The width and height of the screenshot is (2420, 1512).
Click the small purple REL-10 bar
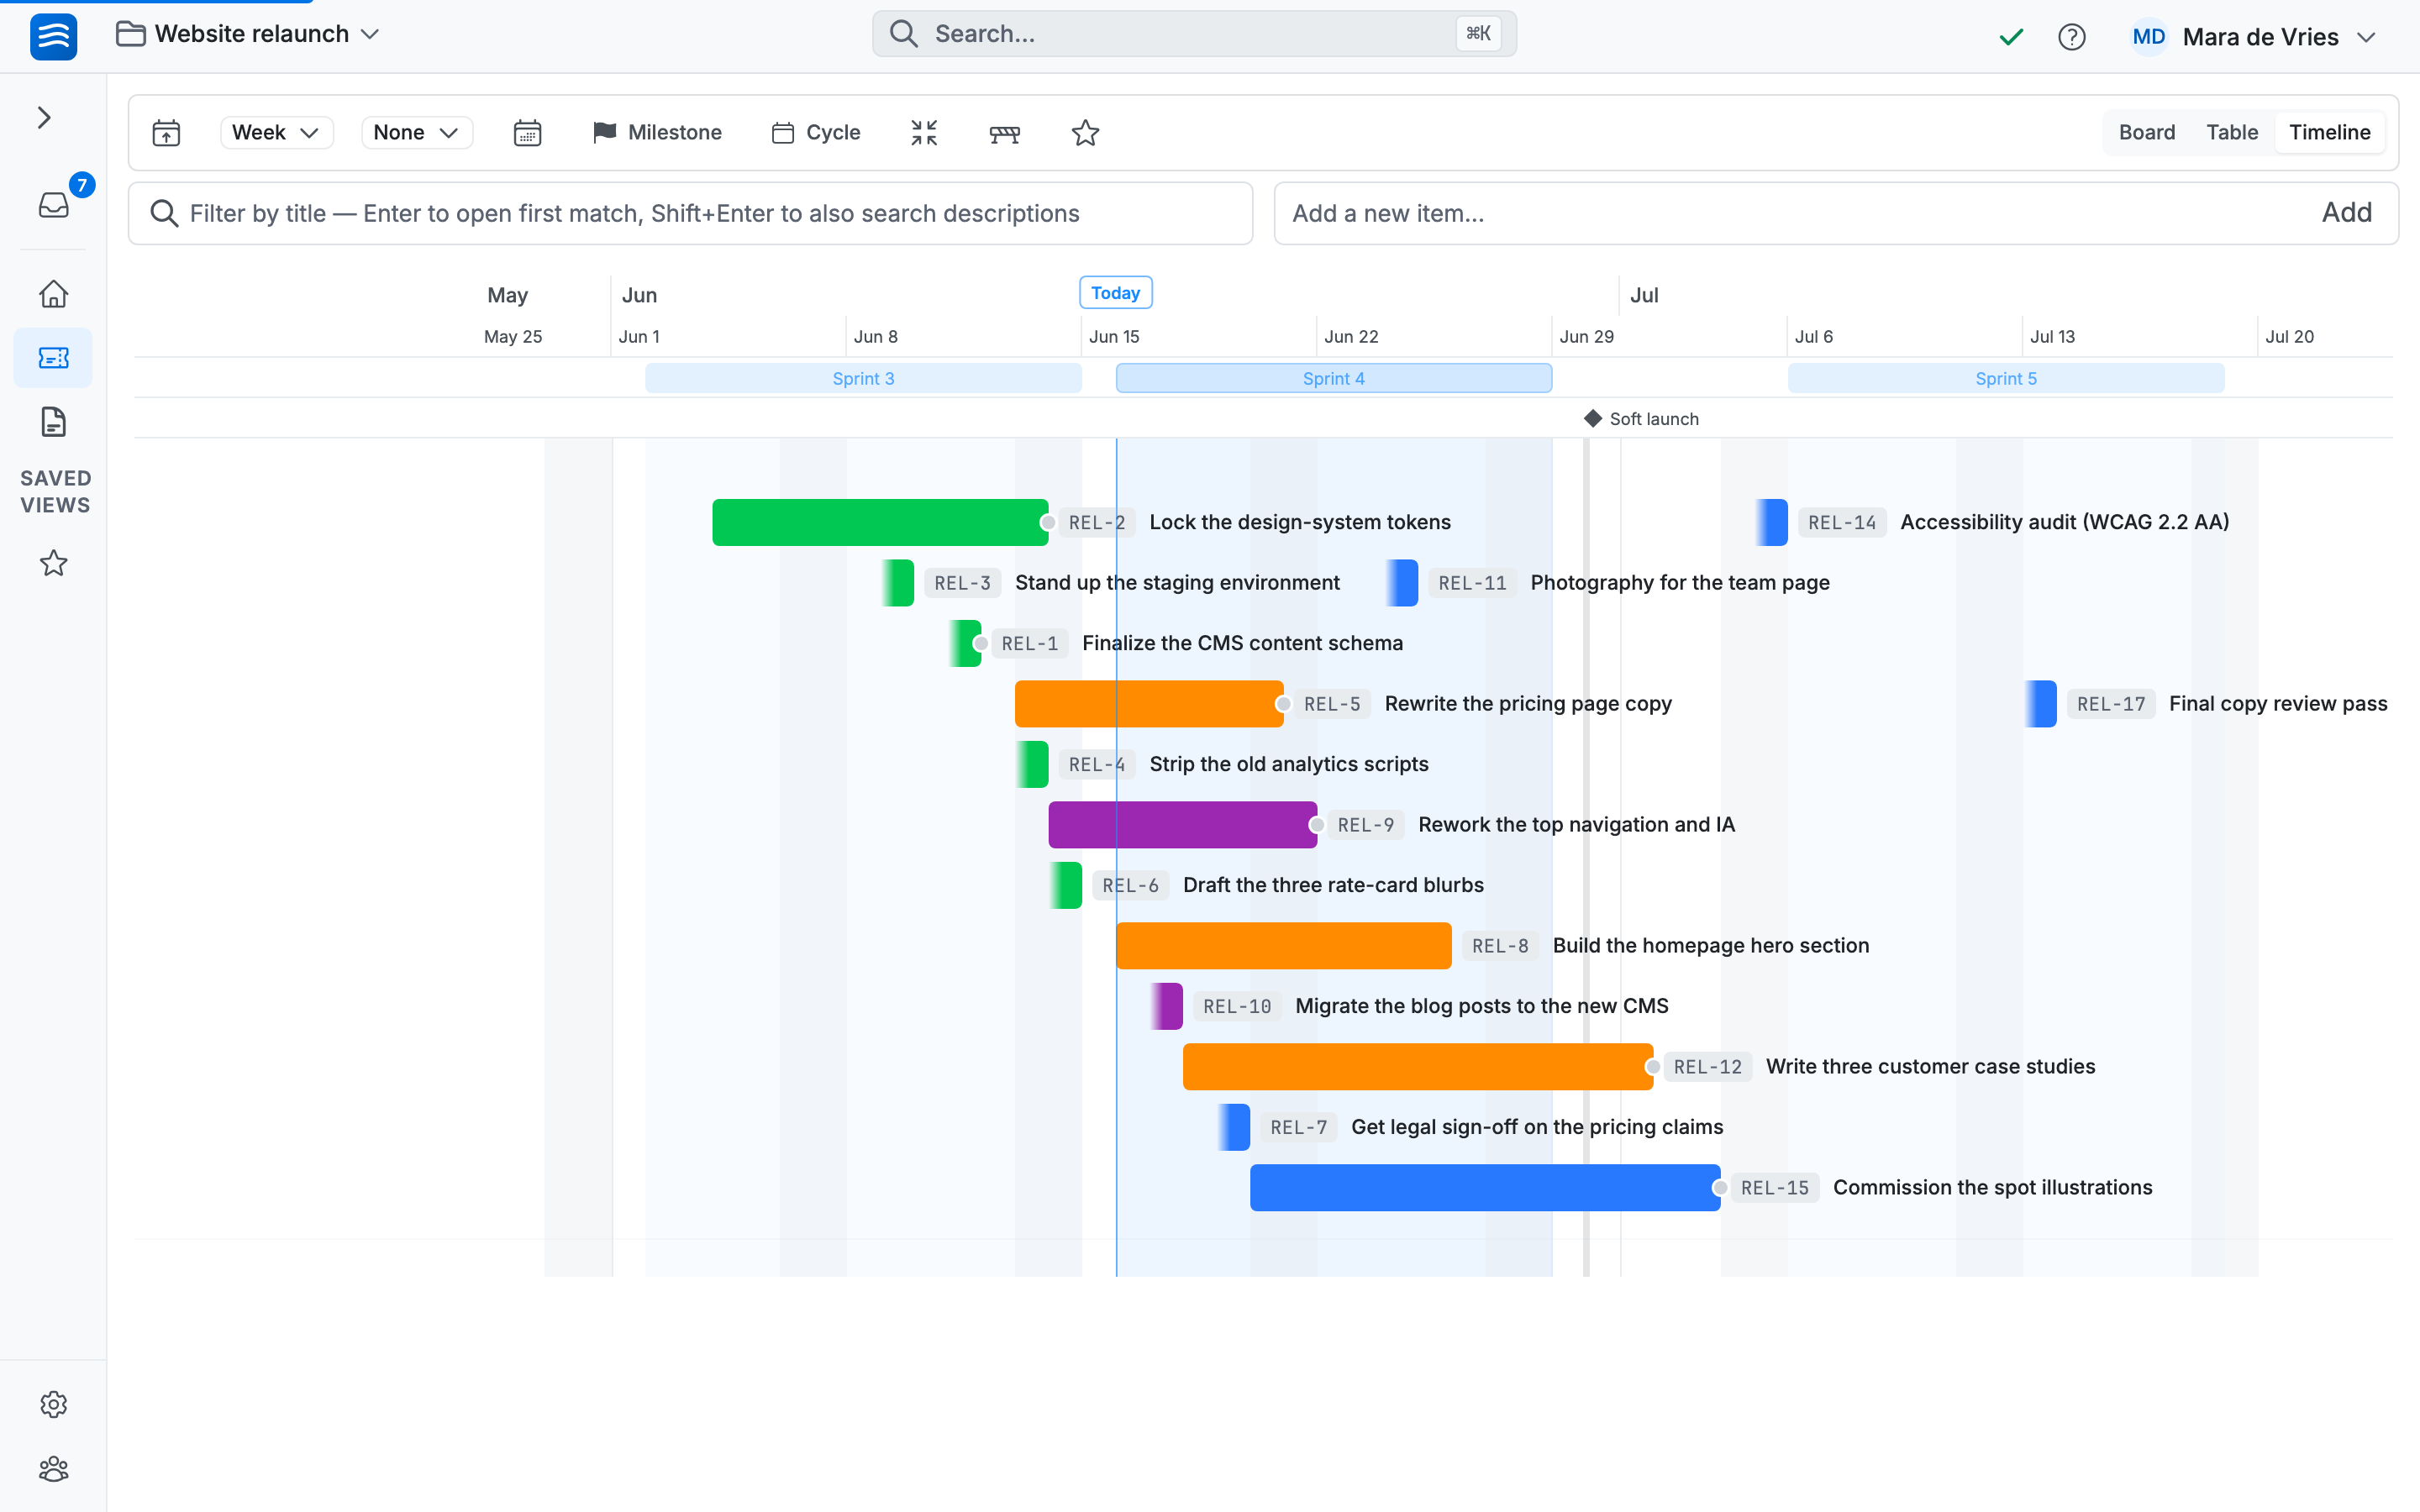(1166, 1006)
